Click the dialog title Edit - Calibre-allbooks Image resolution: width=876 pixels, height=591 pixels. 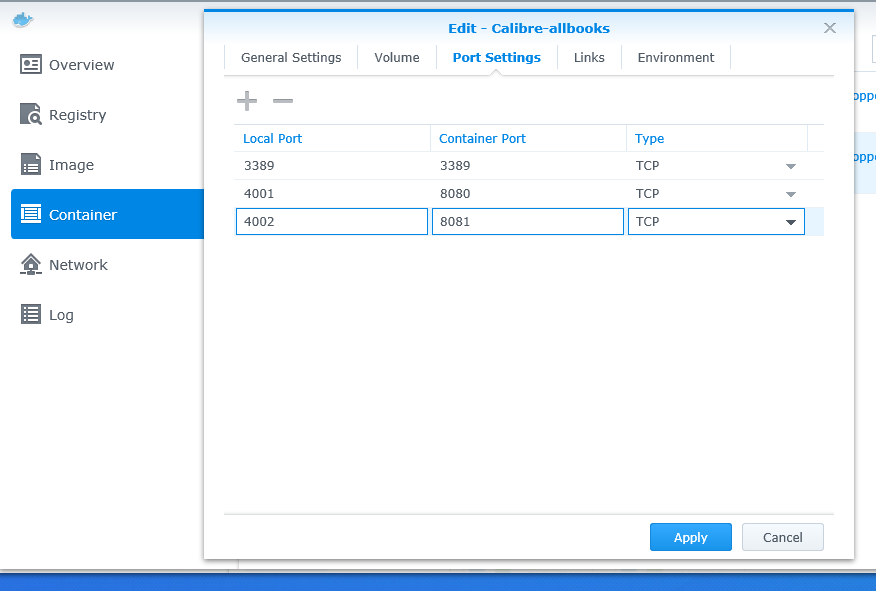pos(529,28)
